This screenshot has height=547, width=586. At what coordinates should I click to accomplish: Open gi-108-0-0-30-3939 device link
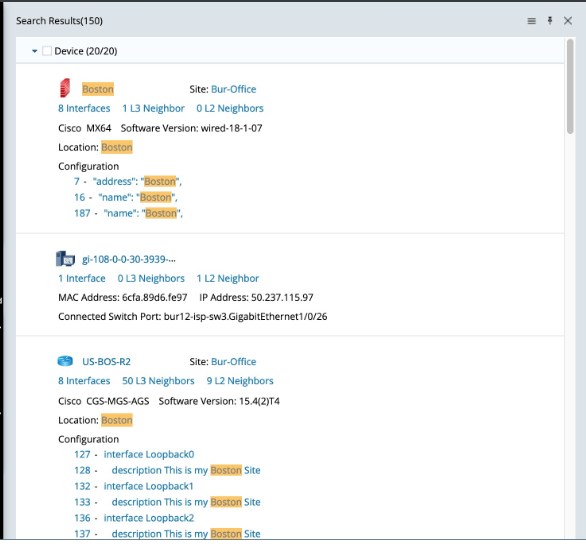129,259
